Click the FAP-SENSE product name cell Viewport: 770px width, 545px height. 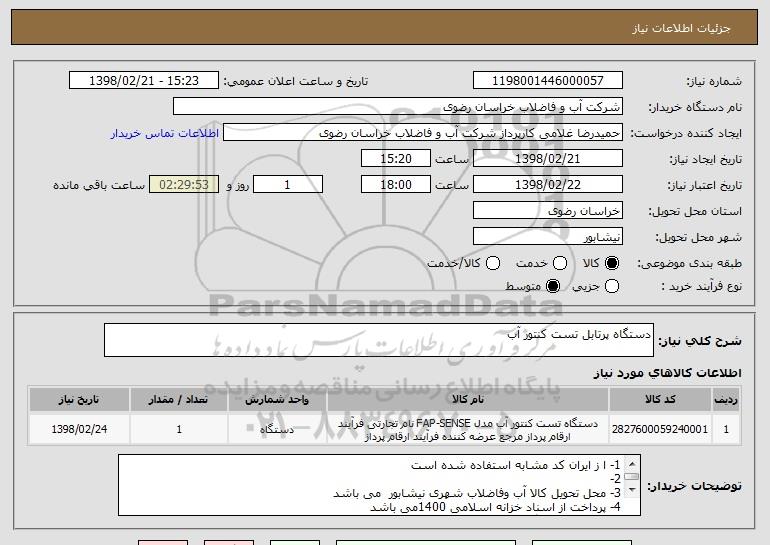click(x=468, y=429)
